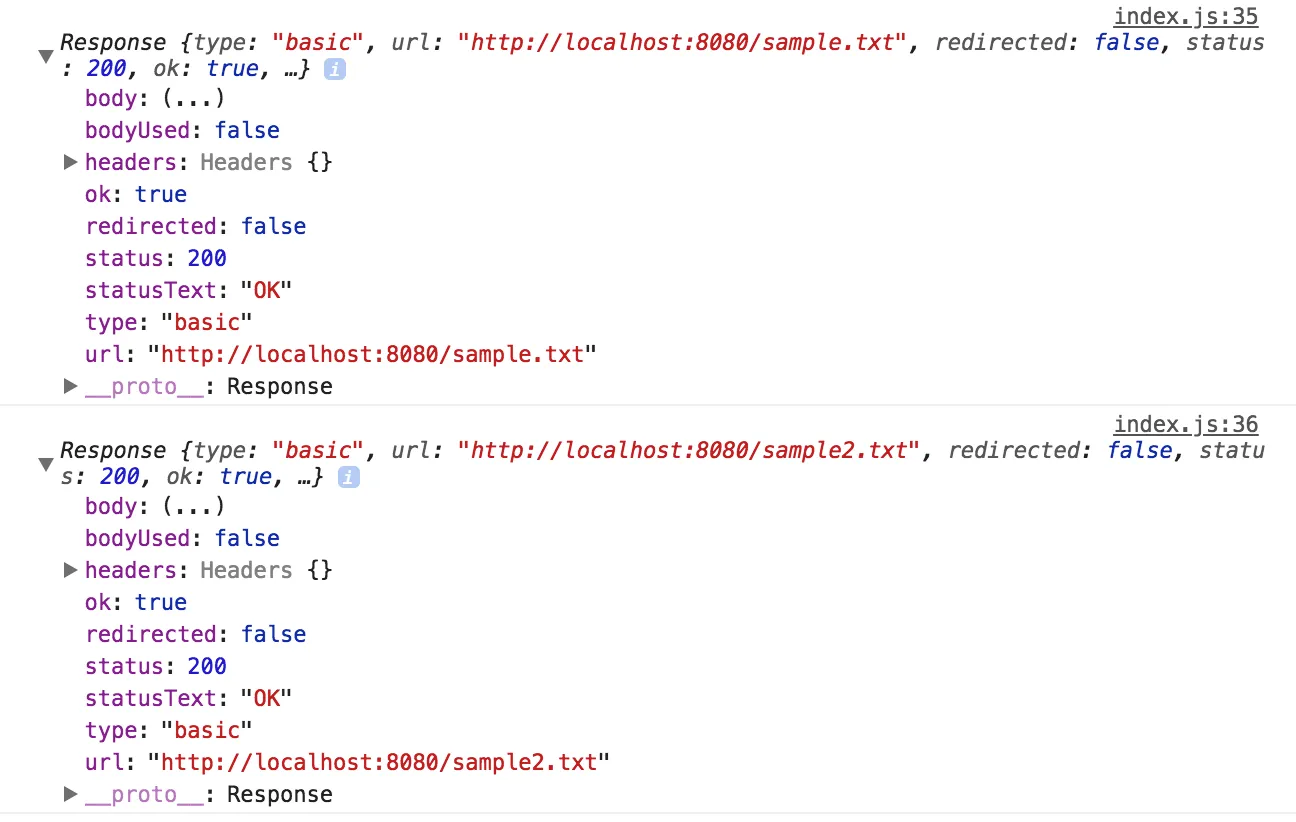Open the index.js:35 source link

(1186, 16)
